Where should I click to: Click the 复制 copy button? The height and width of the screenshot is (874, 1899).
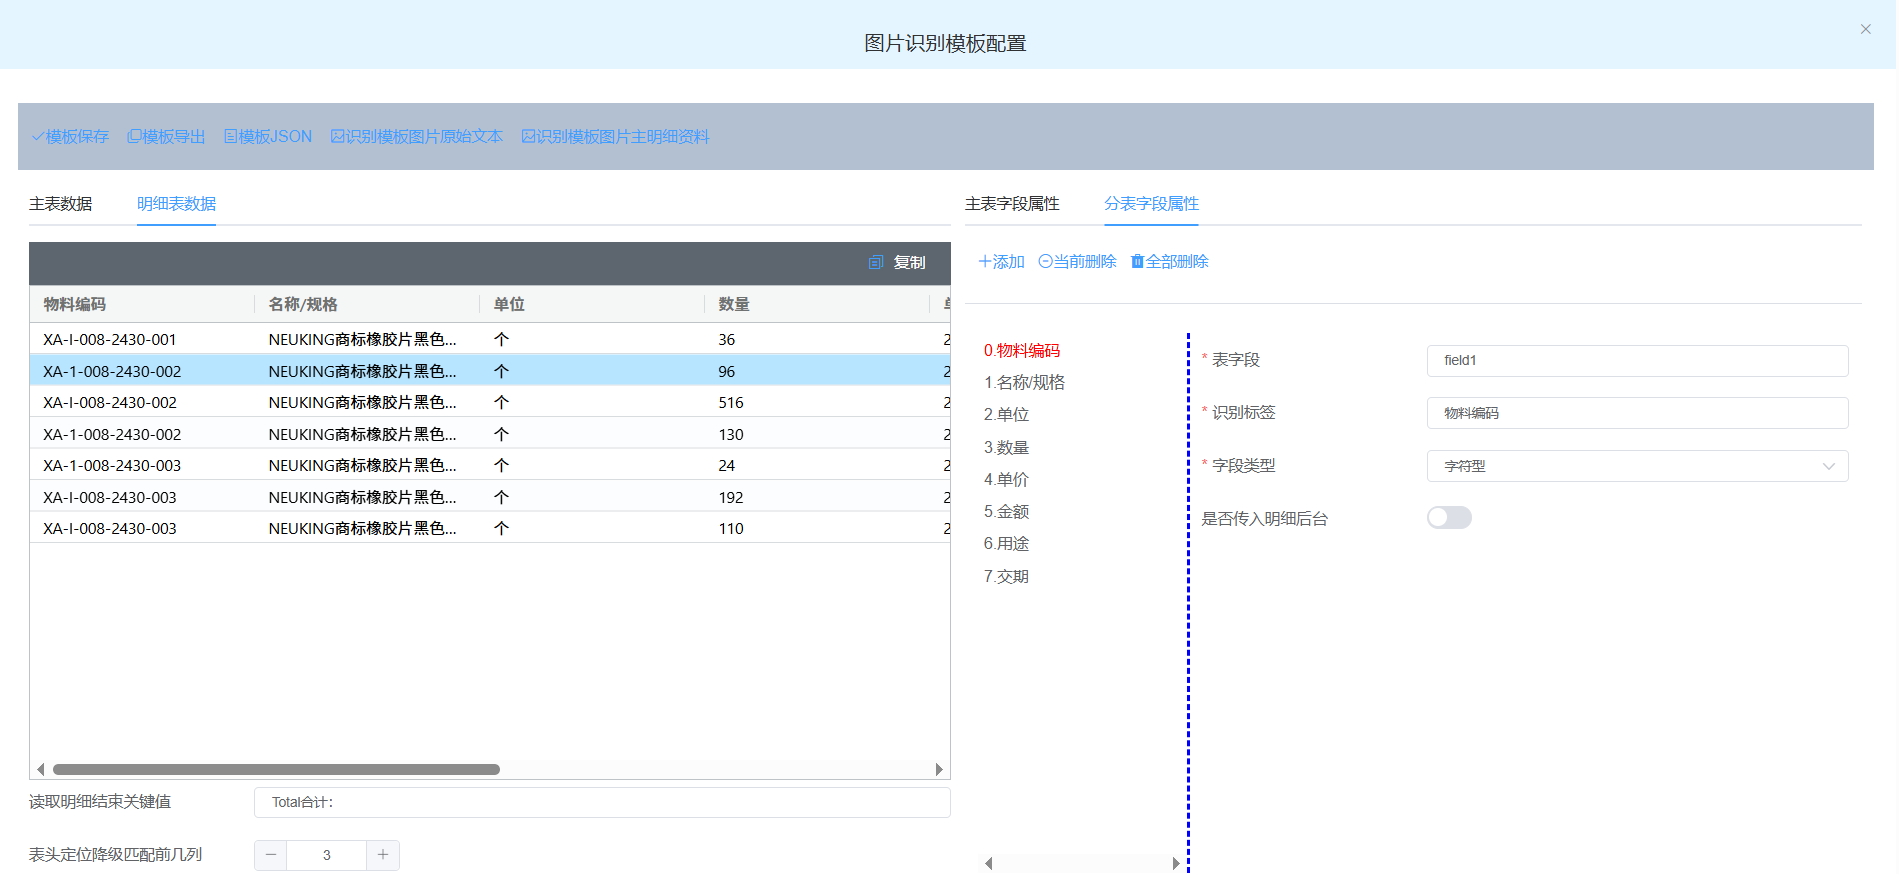point(898,262)
